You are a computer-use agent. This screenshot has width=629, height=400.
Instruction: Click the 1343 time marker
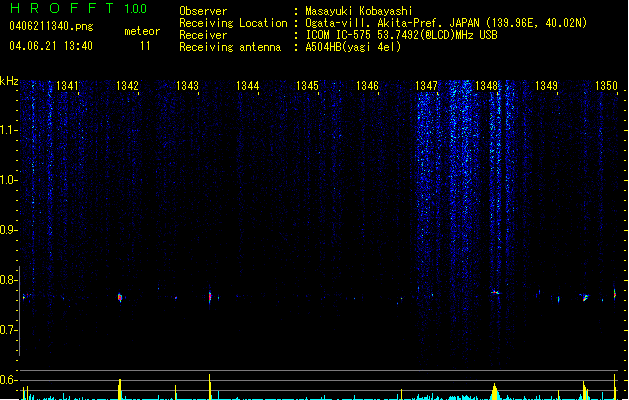point(187,86)
